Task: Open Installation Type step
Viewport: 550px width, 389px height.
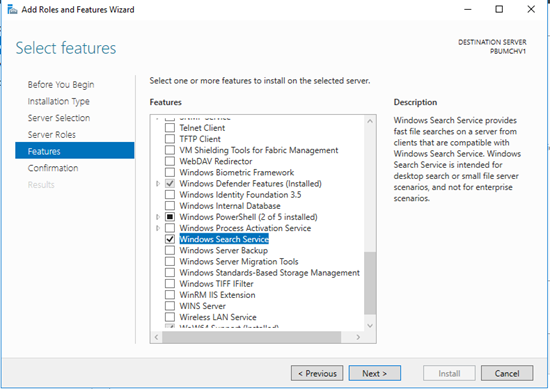Action: click(x=59, y=101)
